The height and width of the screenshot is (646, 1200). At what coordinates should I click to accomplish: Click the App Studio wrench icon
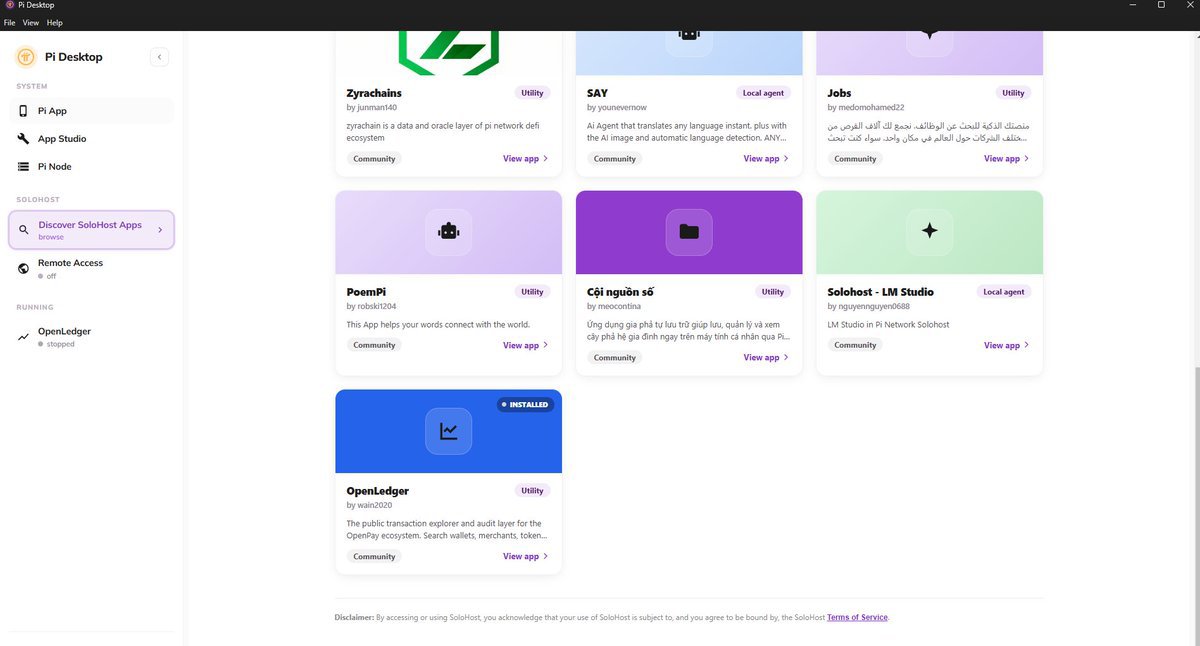point(24,139)
